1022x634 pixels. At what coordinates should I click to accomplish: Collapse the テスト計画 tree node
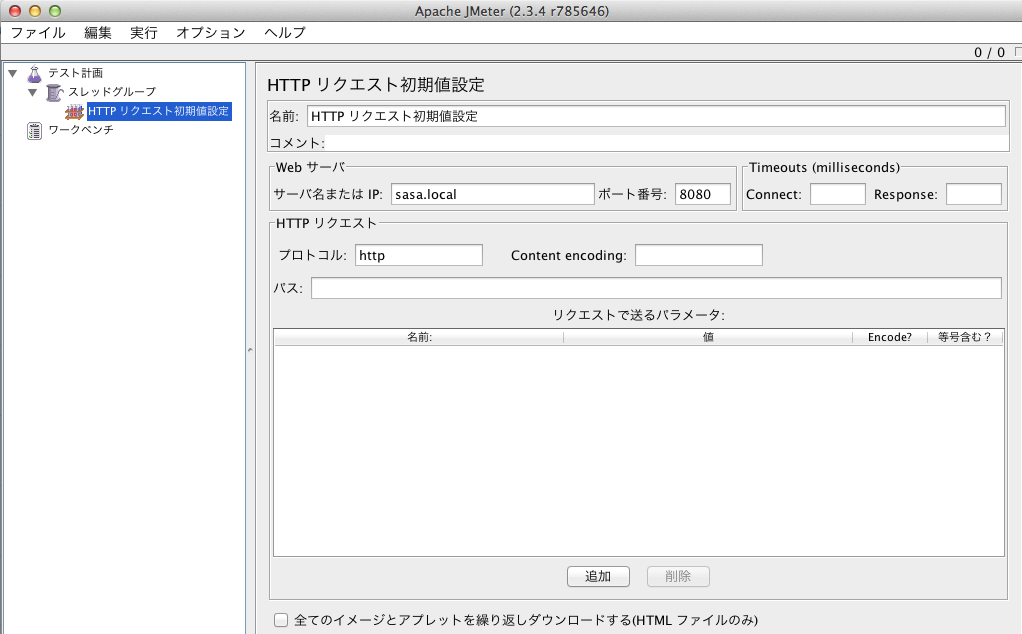12,73
